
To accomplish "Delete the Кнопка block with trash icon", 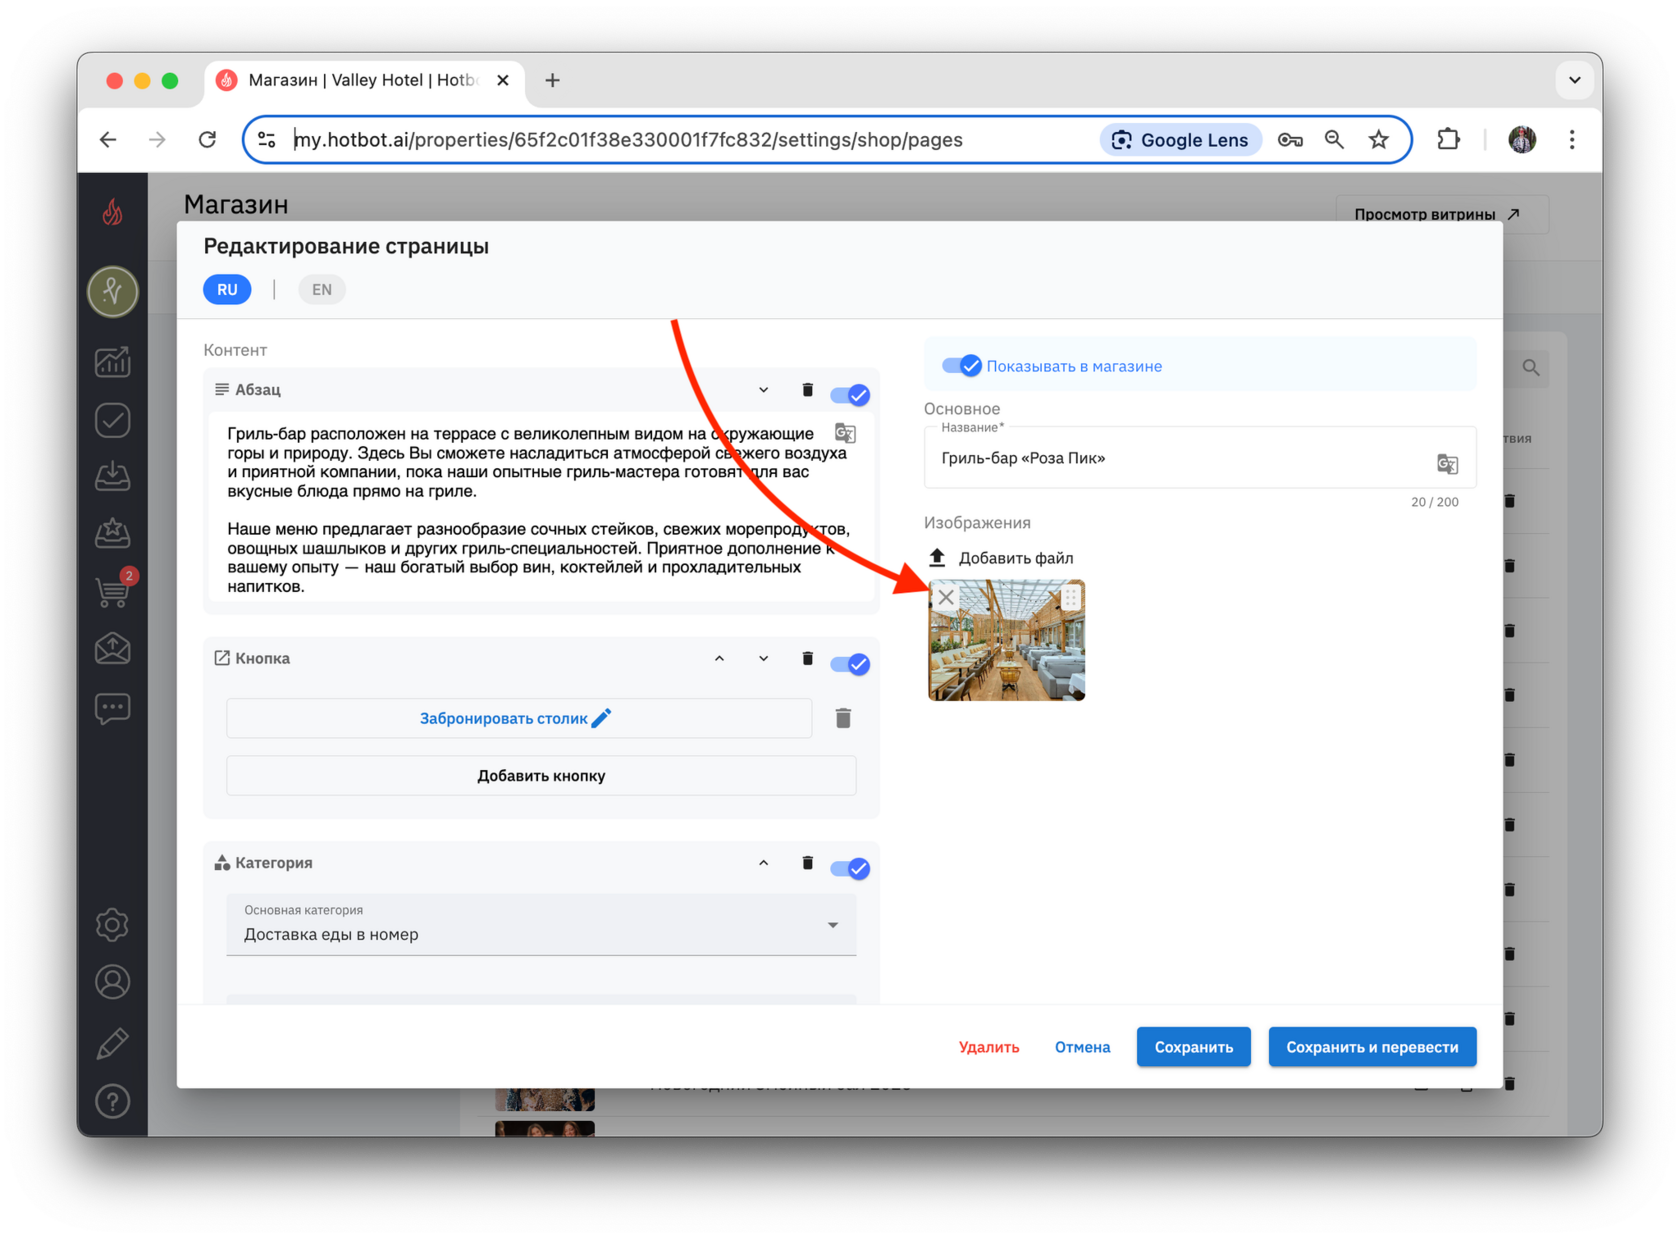I will coord(807,658).
